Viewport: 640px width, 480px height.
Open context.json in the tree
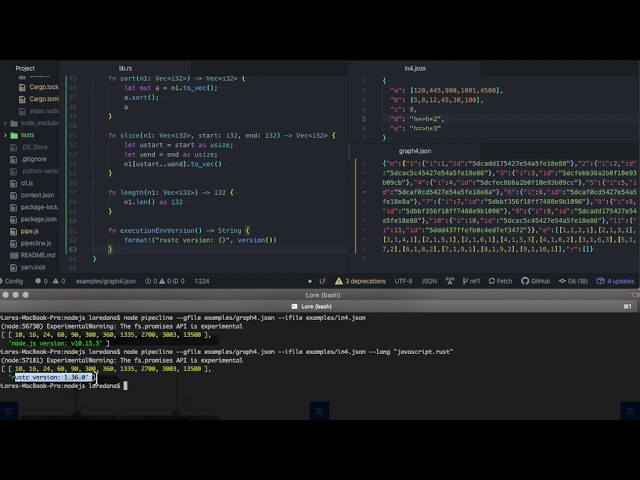coord(37,195)
